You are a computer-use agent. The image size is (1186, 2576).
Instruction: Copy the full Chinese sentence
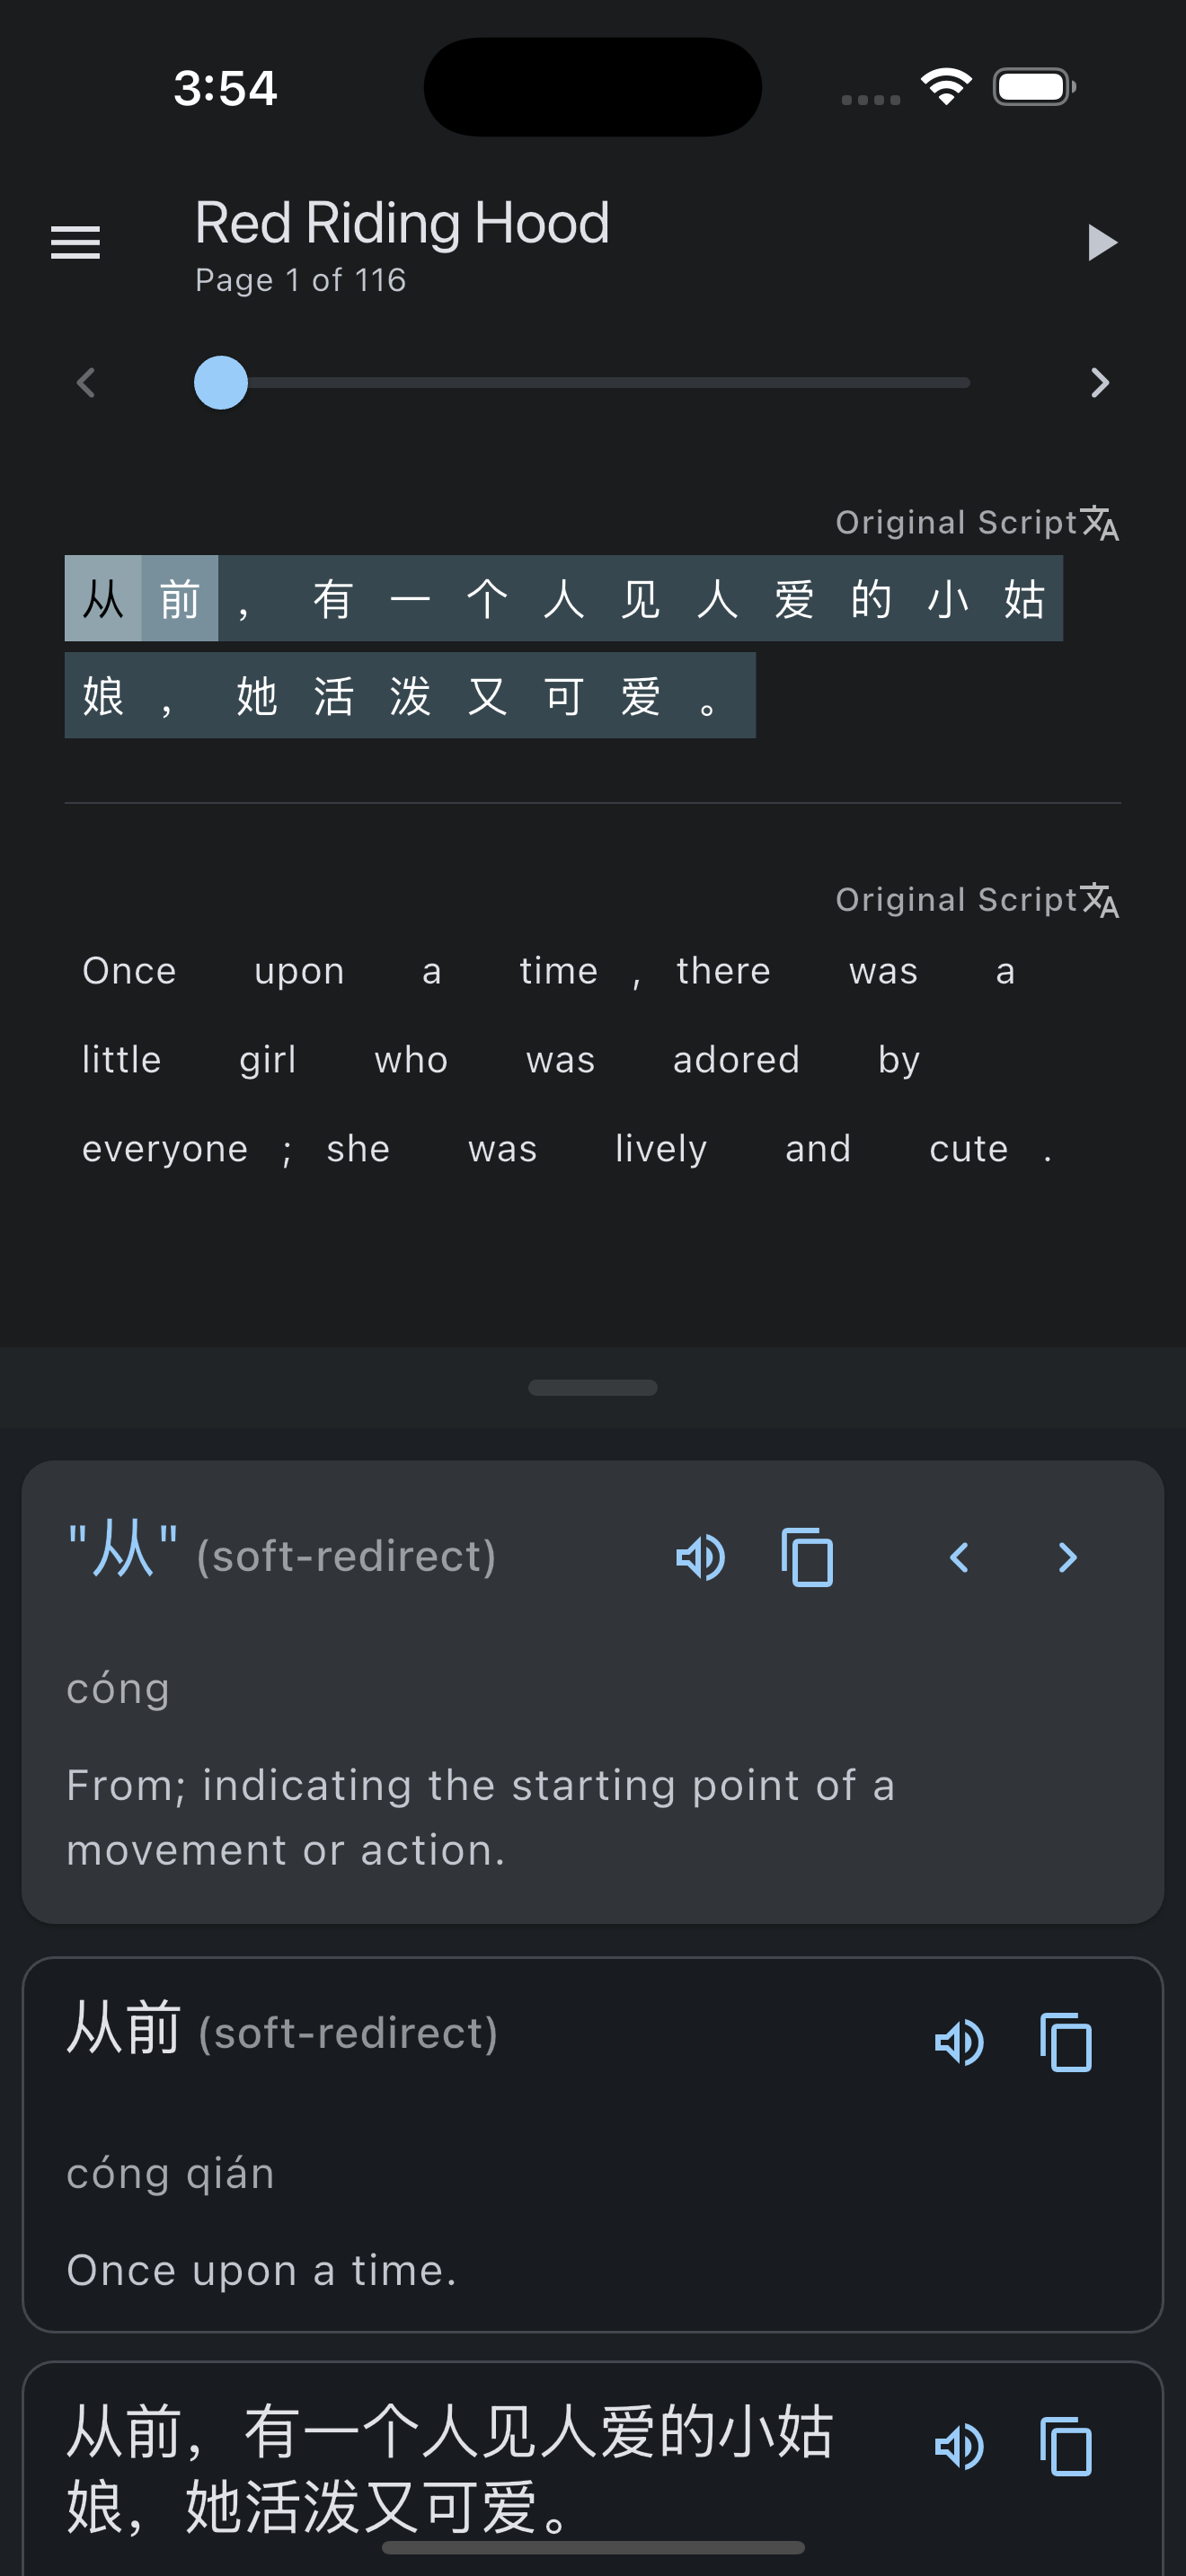1066,2447
